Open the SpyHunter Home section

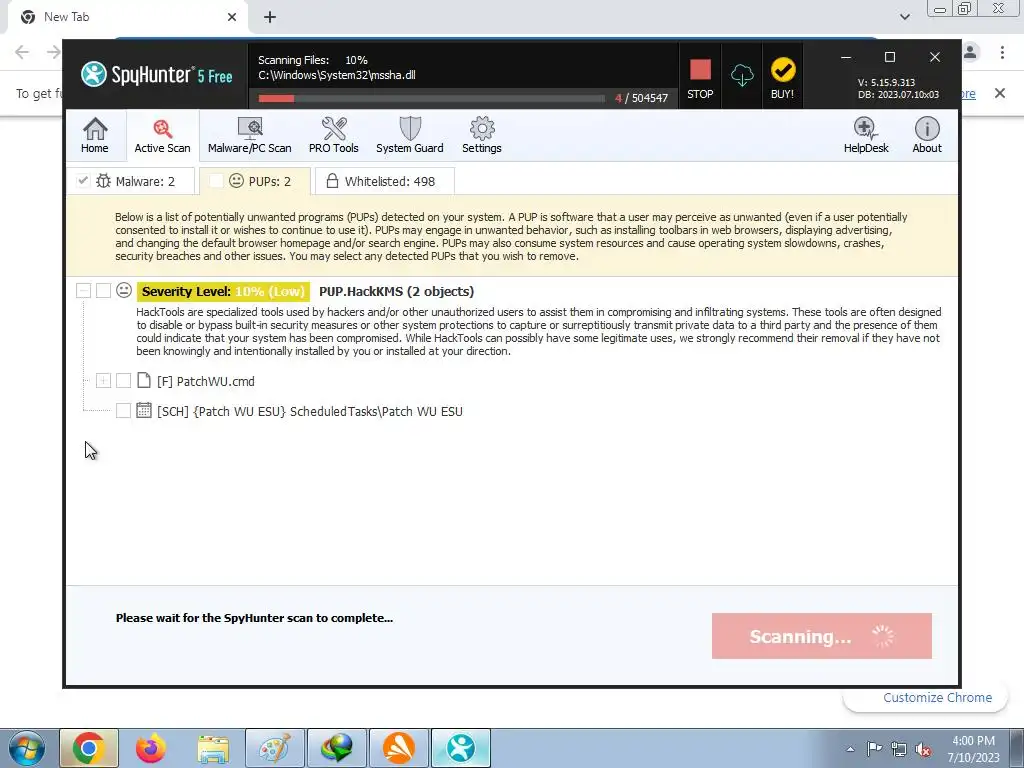pyautogui.click(x=95, y=135)
